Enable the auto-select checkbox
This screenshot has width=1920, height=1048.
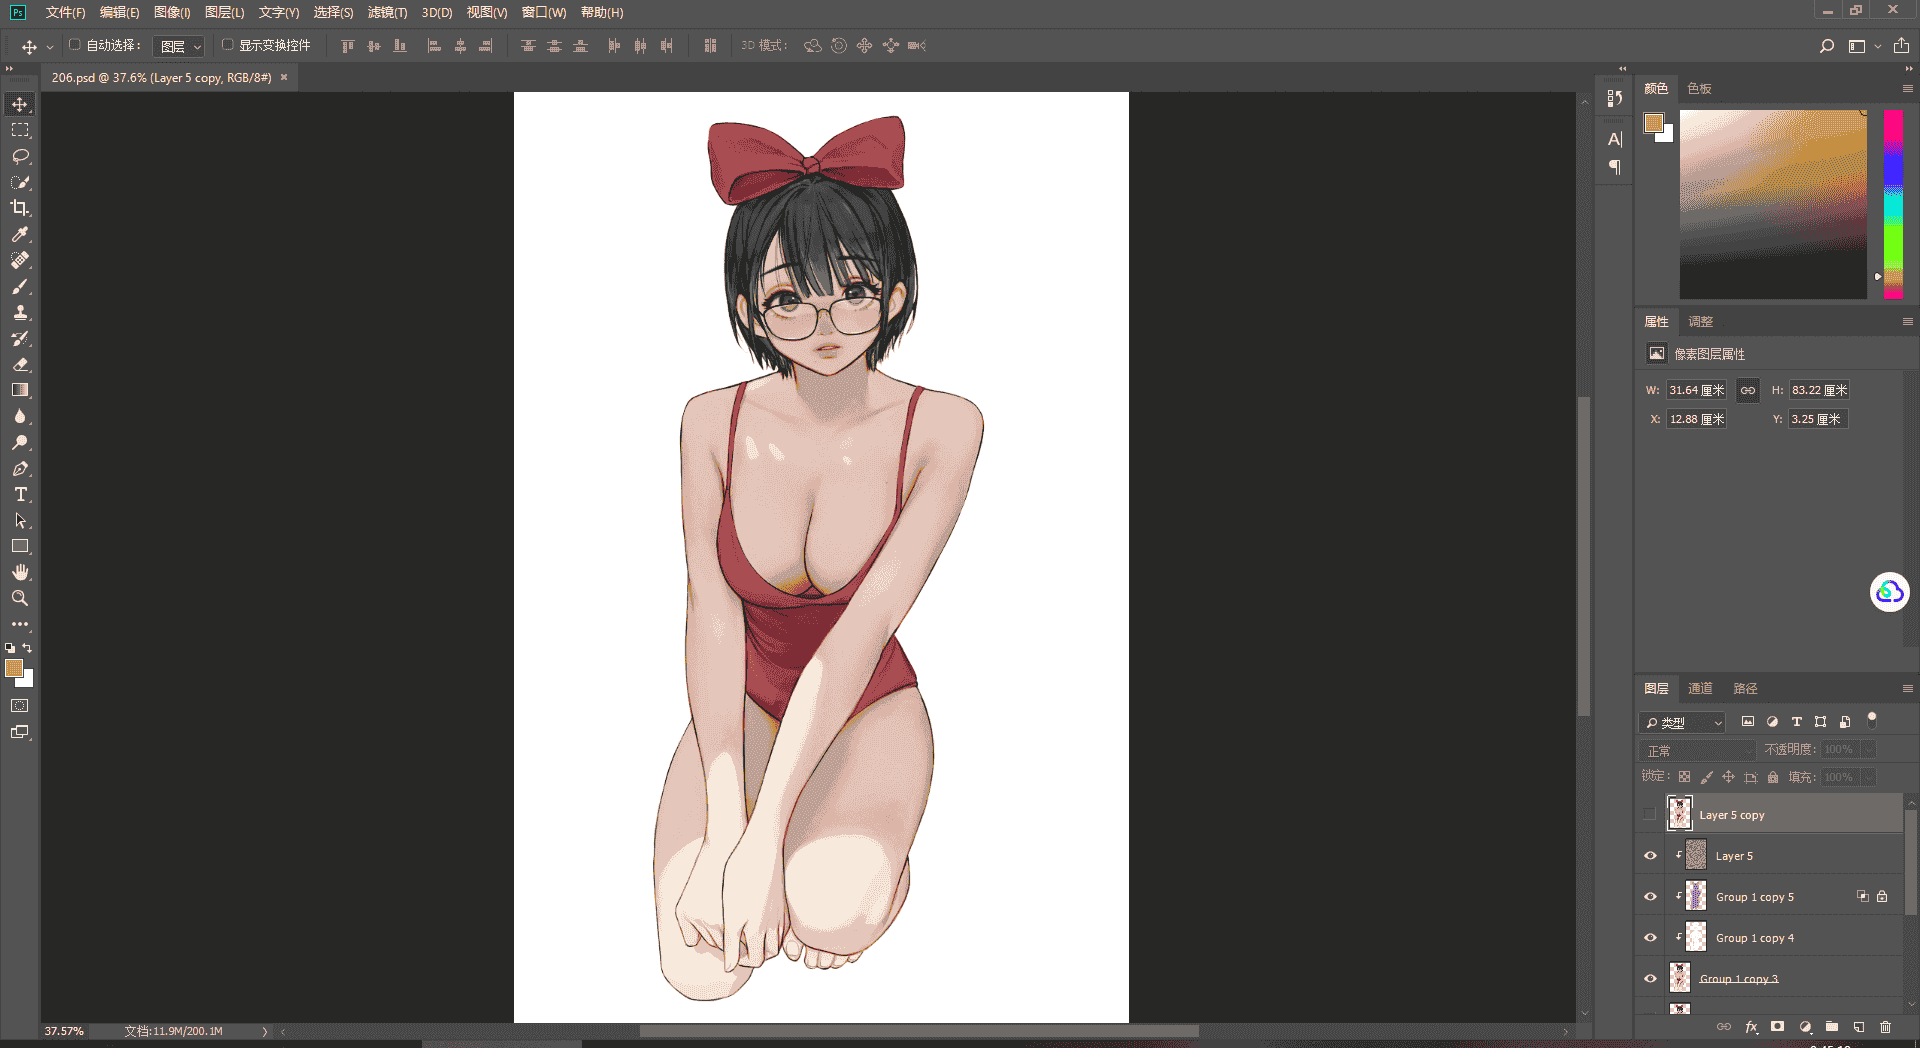pyautogui.click(x=74, y=45)
